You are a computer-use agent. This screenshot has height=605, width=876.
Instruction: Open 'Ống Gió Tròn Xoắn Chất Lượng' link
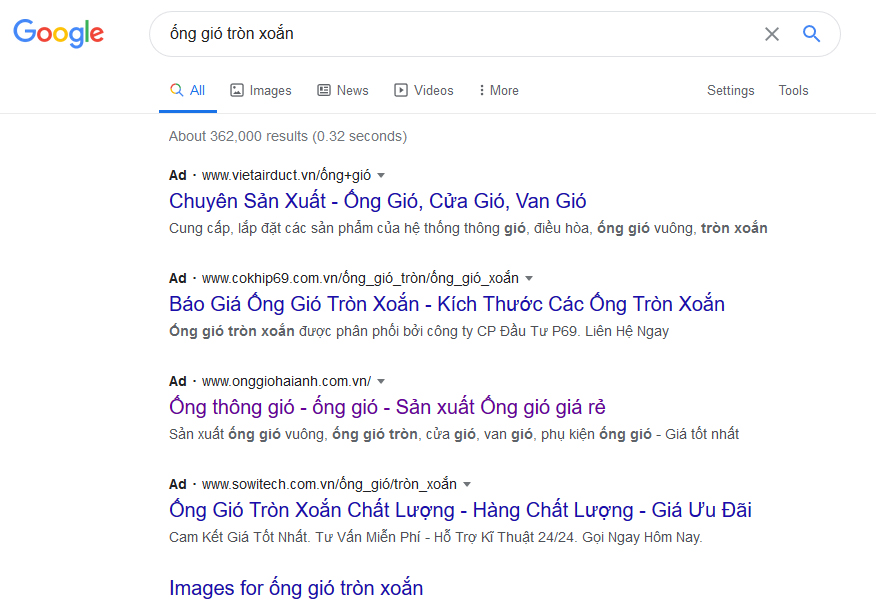point(460,509)
